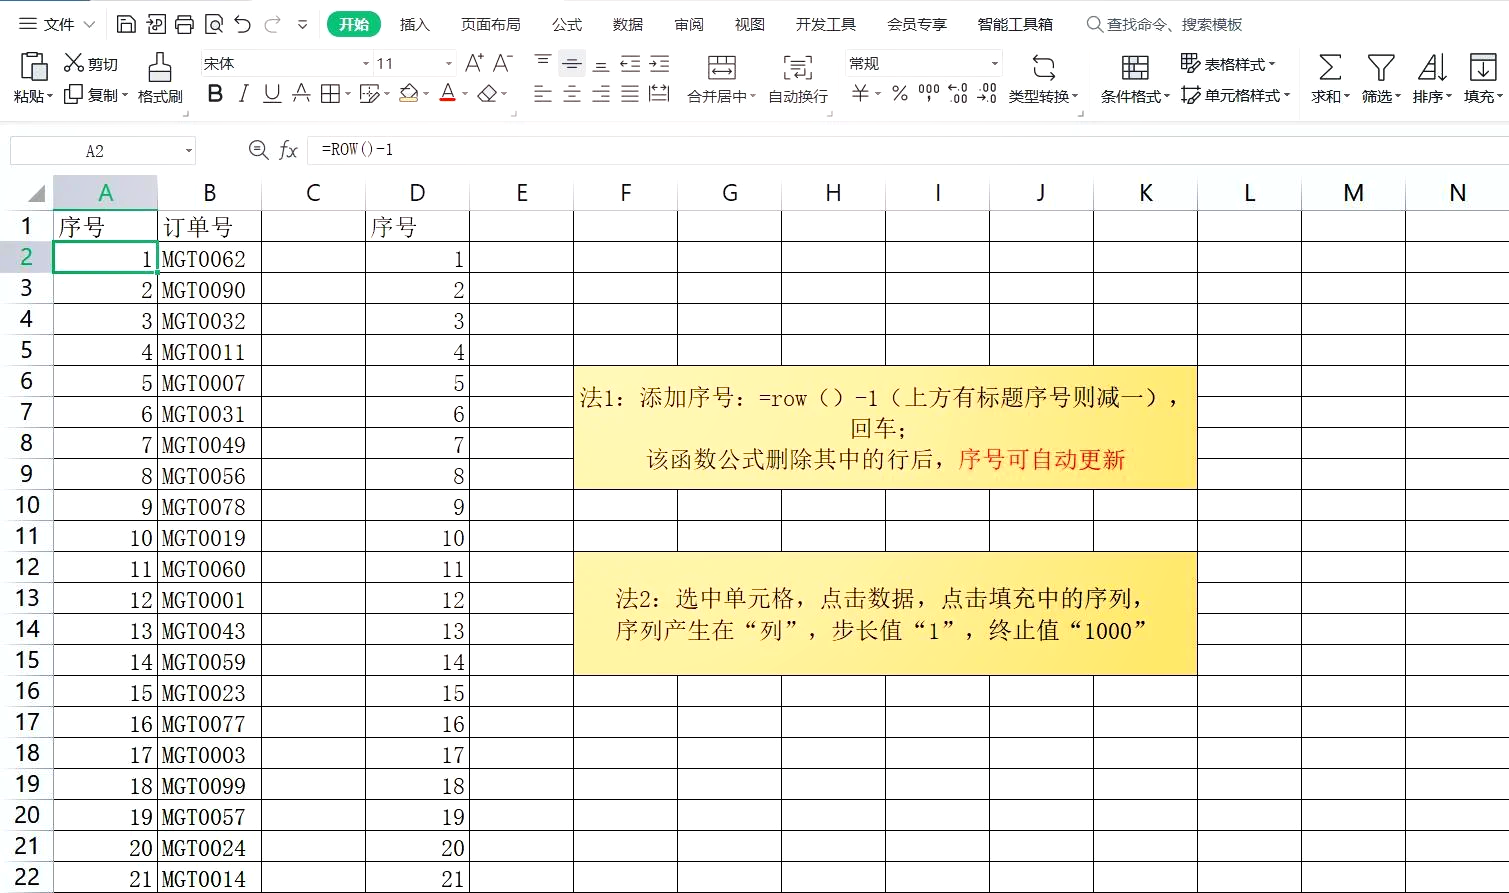Viewport: 1509px width, 893px height.
Task: Increase decimal places icon
Action: tap(958, 94)
